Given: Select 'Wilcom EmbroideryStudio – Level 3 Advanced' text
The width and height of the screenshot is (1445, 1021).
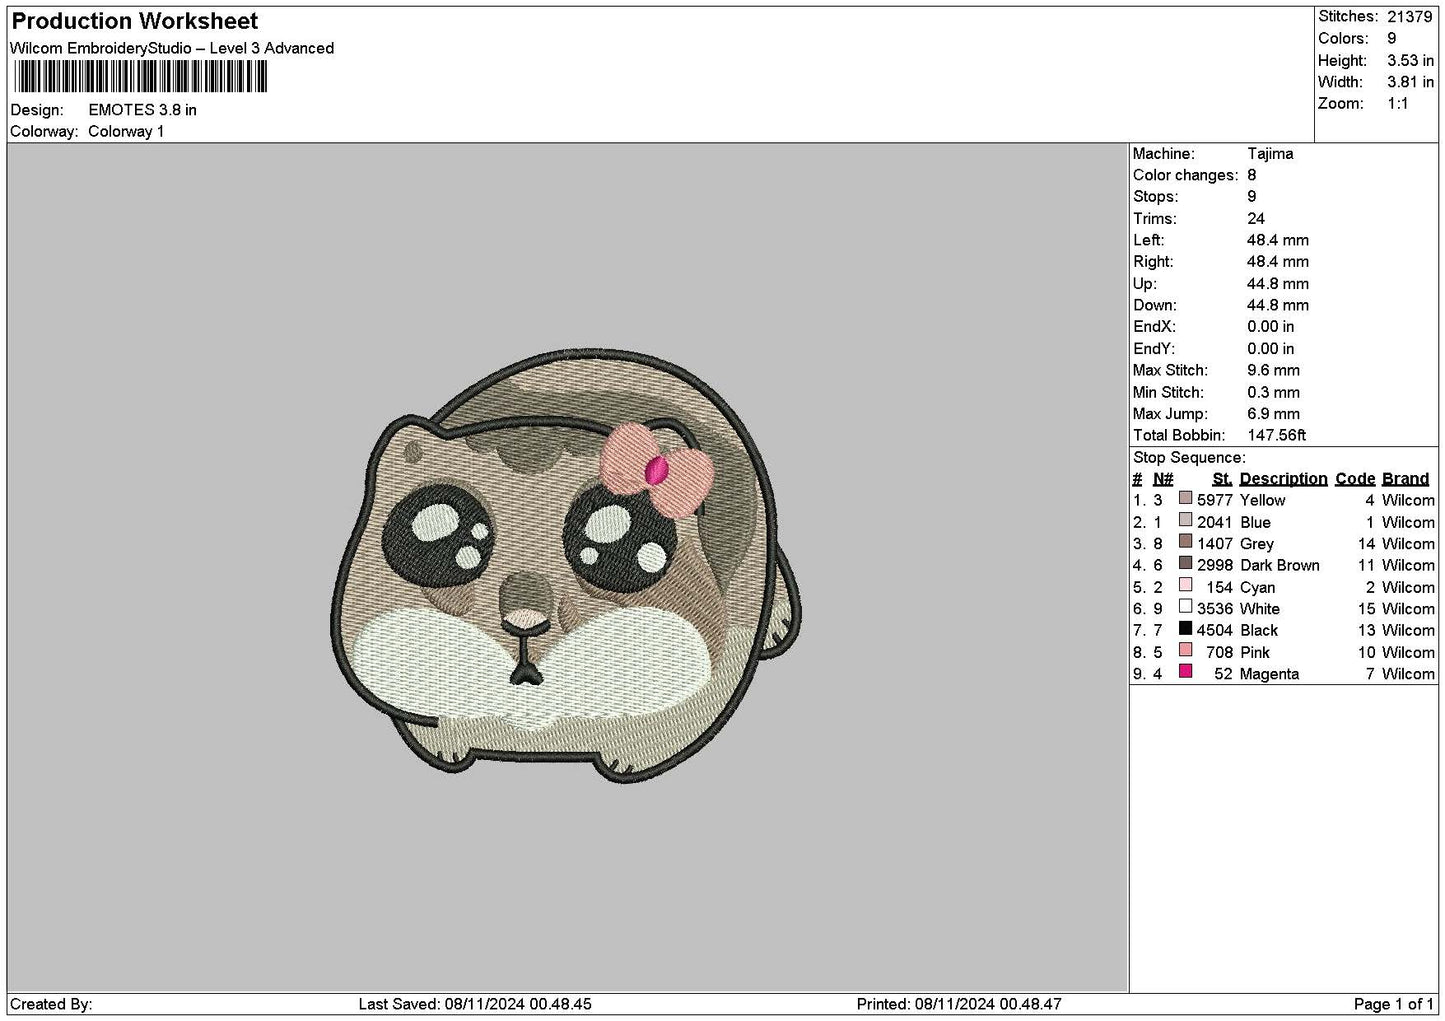Looking at the screenshot, I should 172,48.
